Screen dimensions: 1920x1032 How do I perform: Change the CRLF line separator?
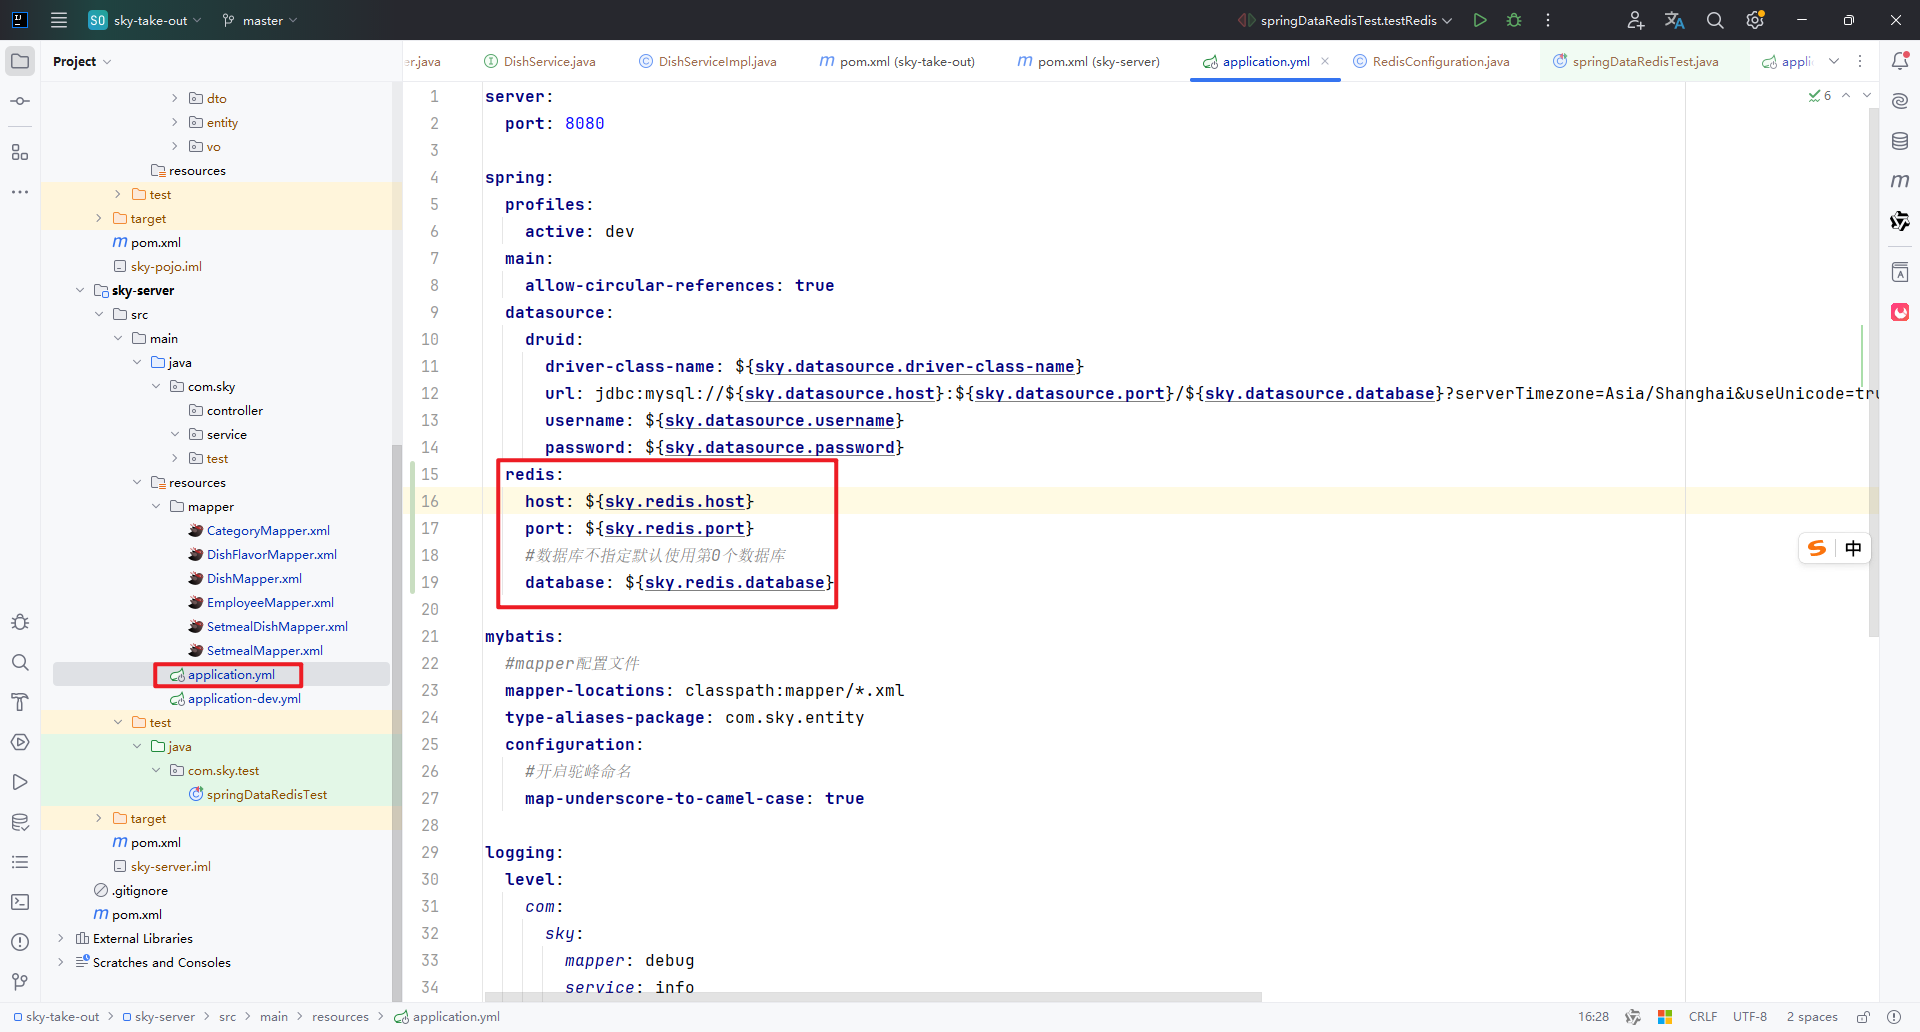(1703, 1016)
